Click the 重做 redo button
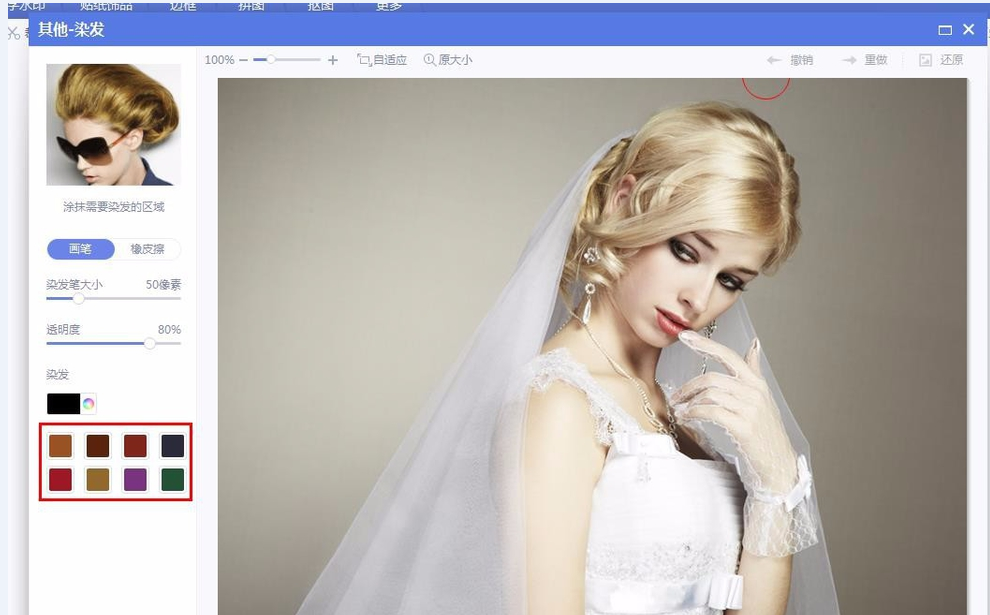This screenshot has height=615, width=990. [865, 60]
